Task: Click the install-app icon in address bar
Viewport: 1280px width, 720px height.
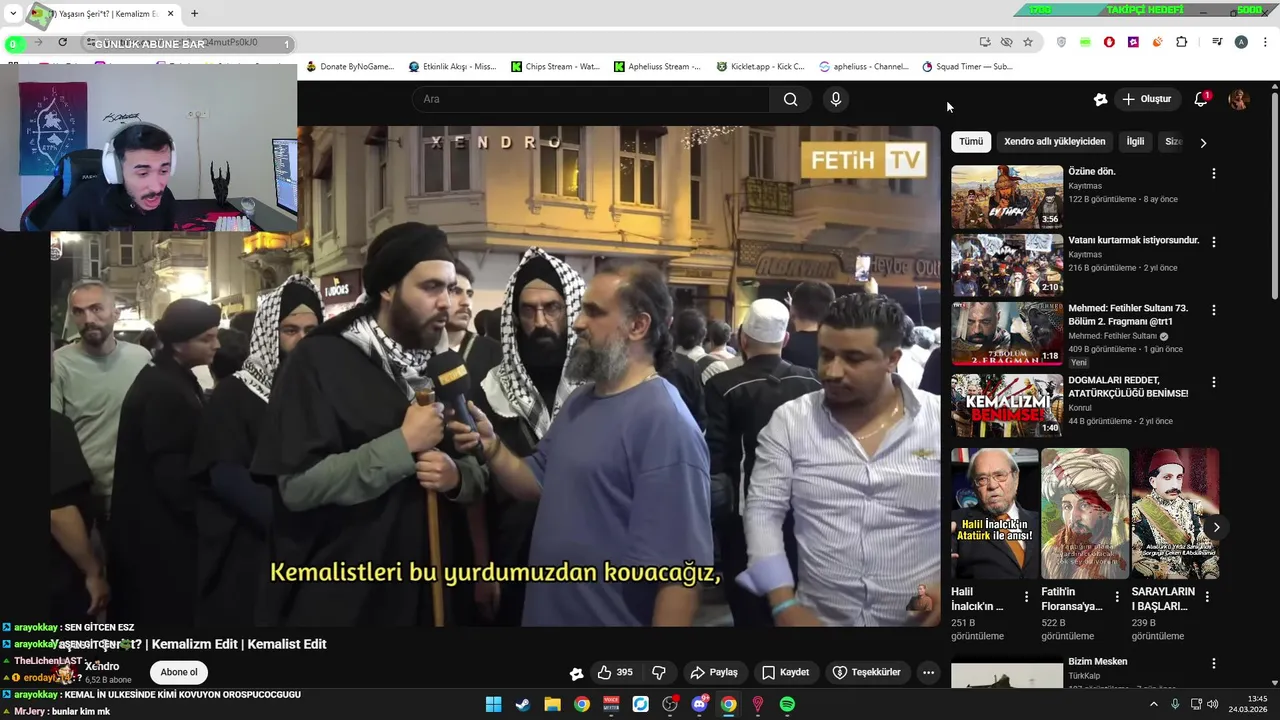Action: point(985,42)
